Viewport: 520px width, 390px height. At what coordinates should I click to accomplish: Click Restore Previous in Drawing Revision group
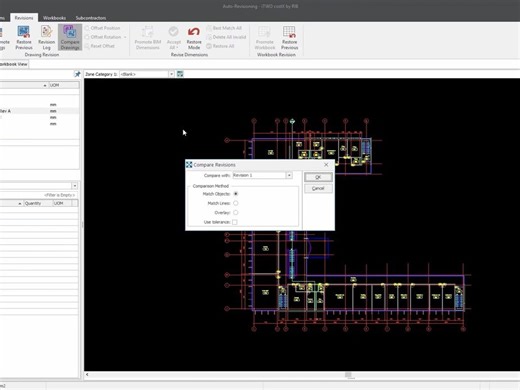24,37
